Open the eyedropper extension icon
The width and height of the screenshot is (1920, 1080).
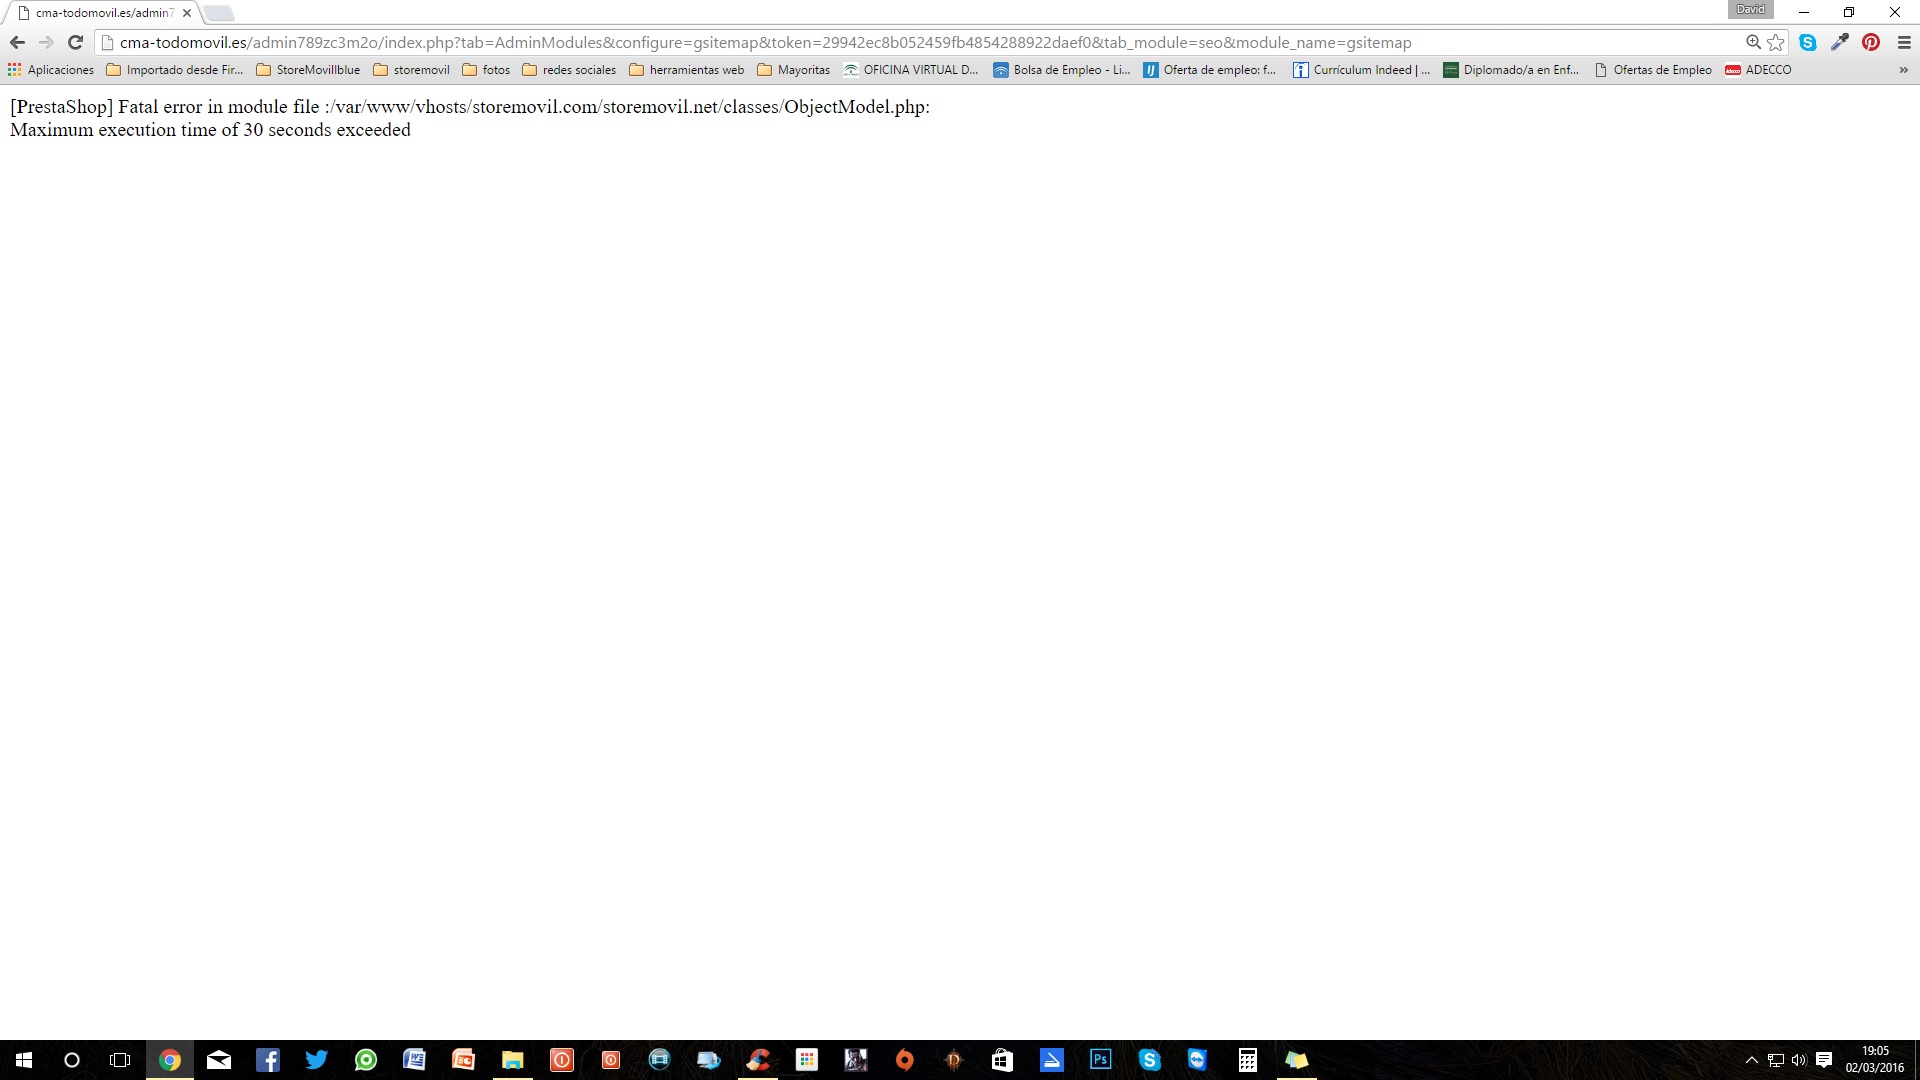(x=1839, y=42)
